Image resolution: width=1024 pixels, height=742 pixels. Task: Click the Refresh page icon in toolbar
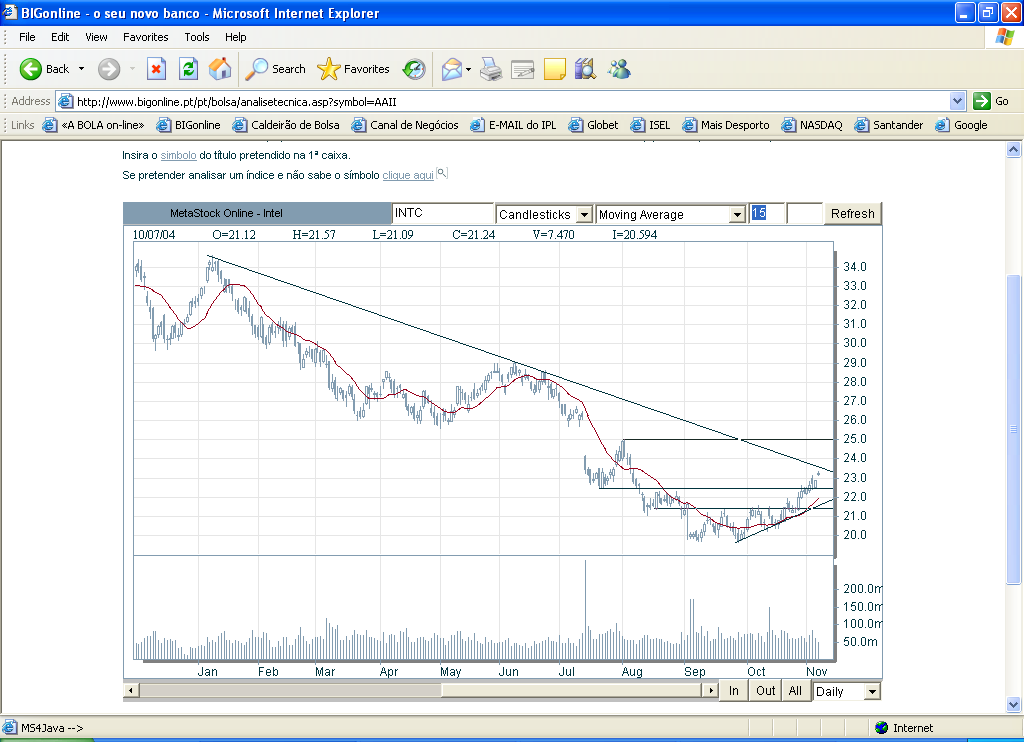click(x=188, y=69)
